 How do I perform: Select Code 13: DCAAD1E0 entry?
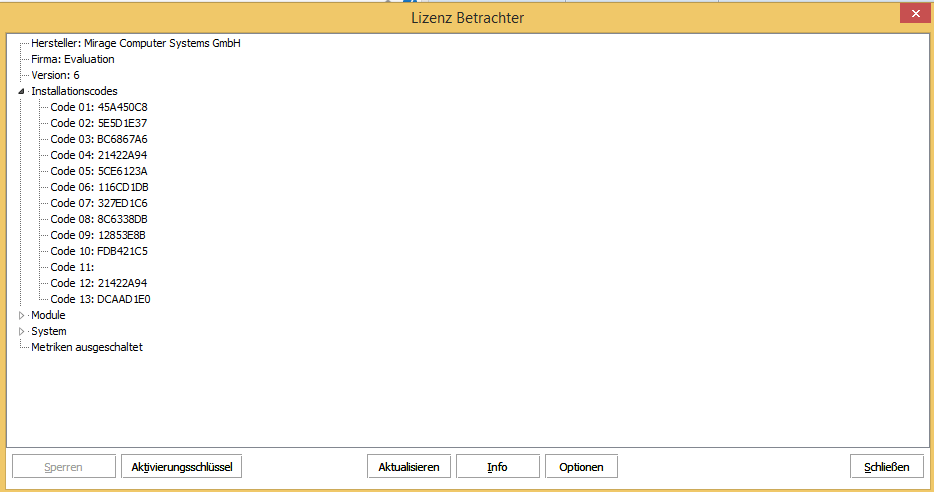pos(100,299)
